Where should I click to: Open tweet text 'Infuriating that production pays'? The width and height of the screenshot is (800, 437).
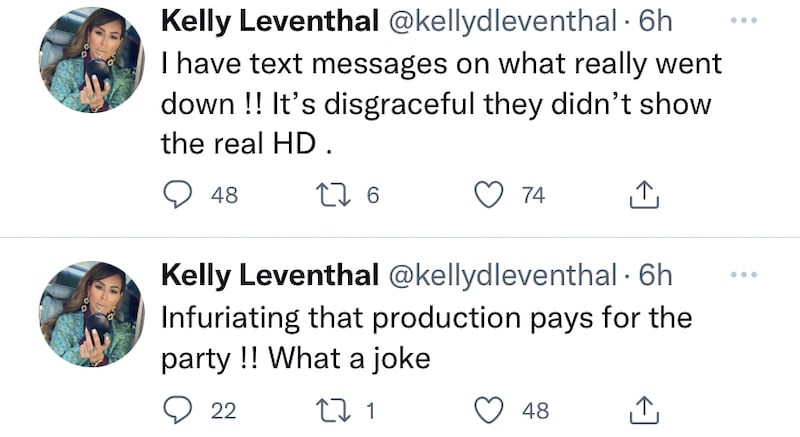[x=426, y=318]
